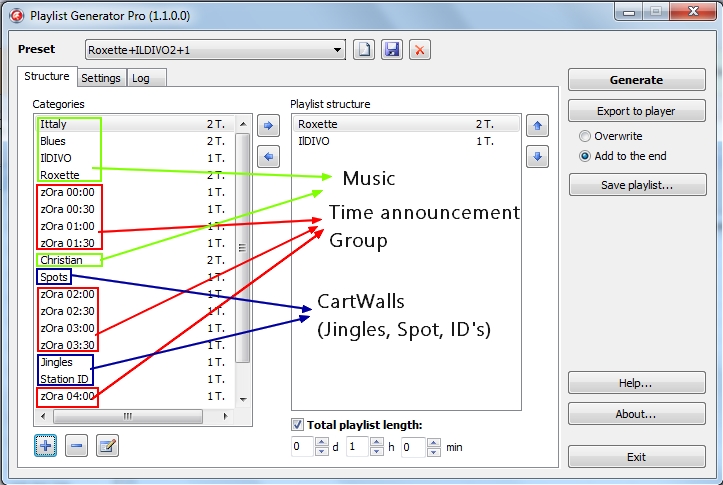Viewport: 723px width, 485px height.
Task: Save the preset with the floppy icon
Action: click(x=392, y=49)
